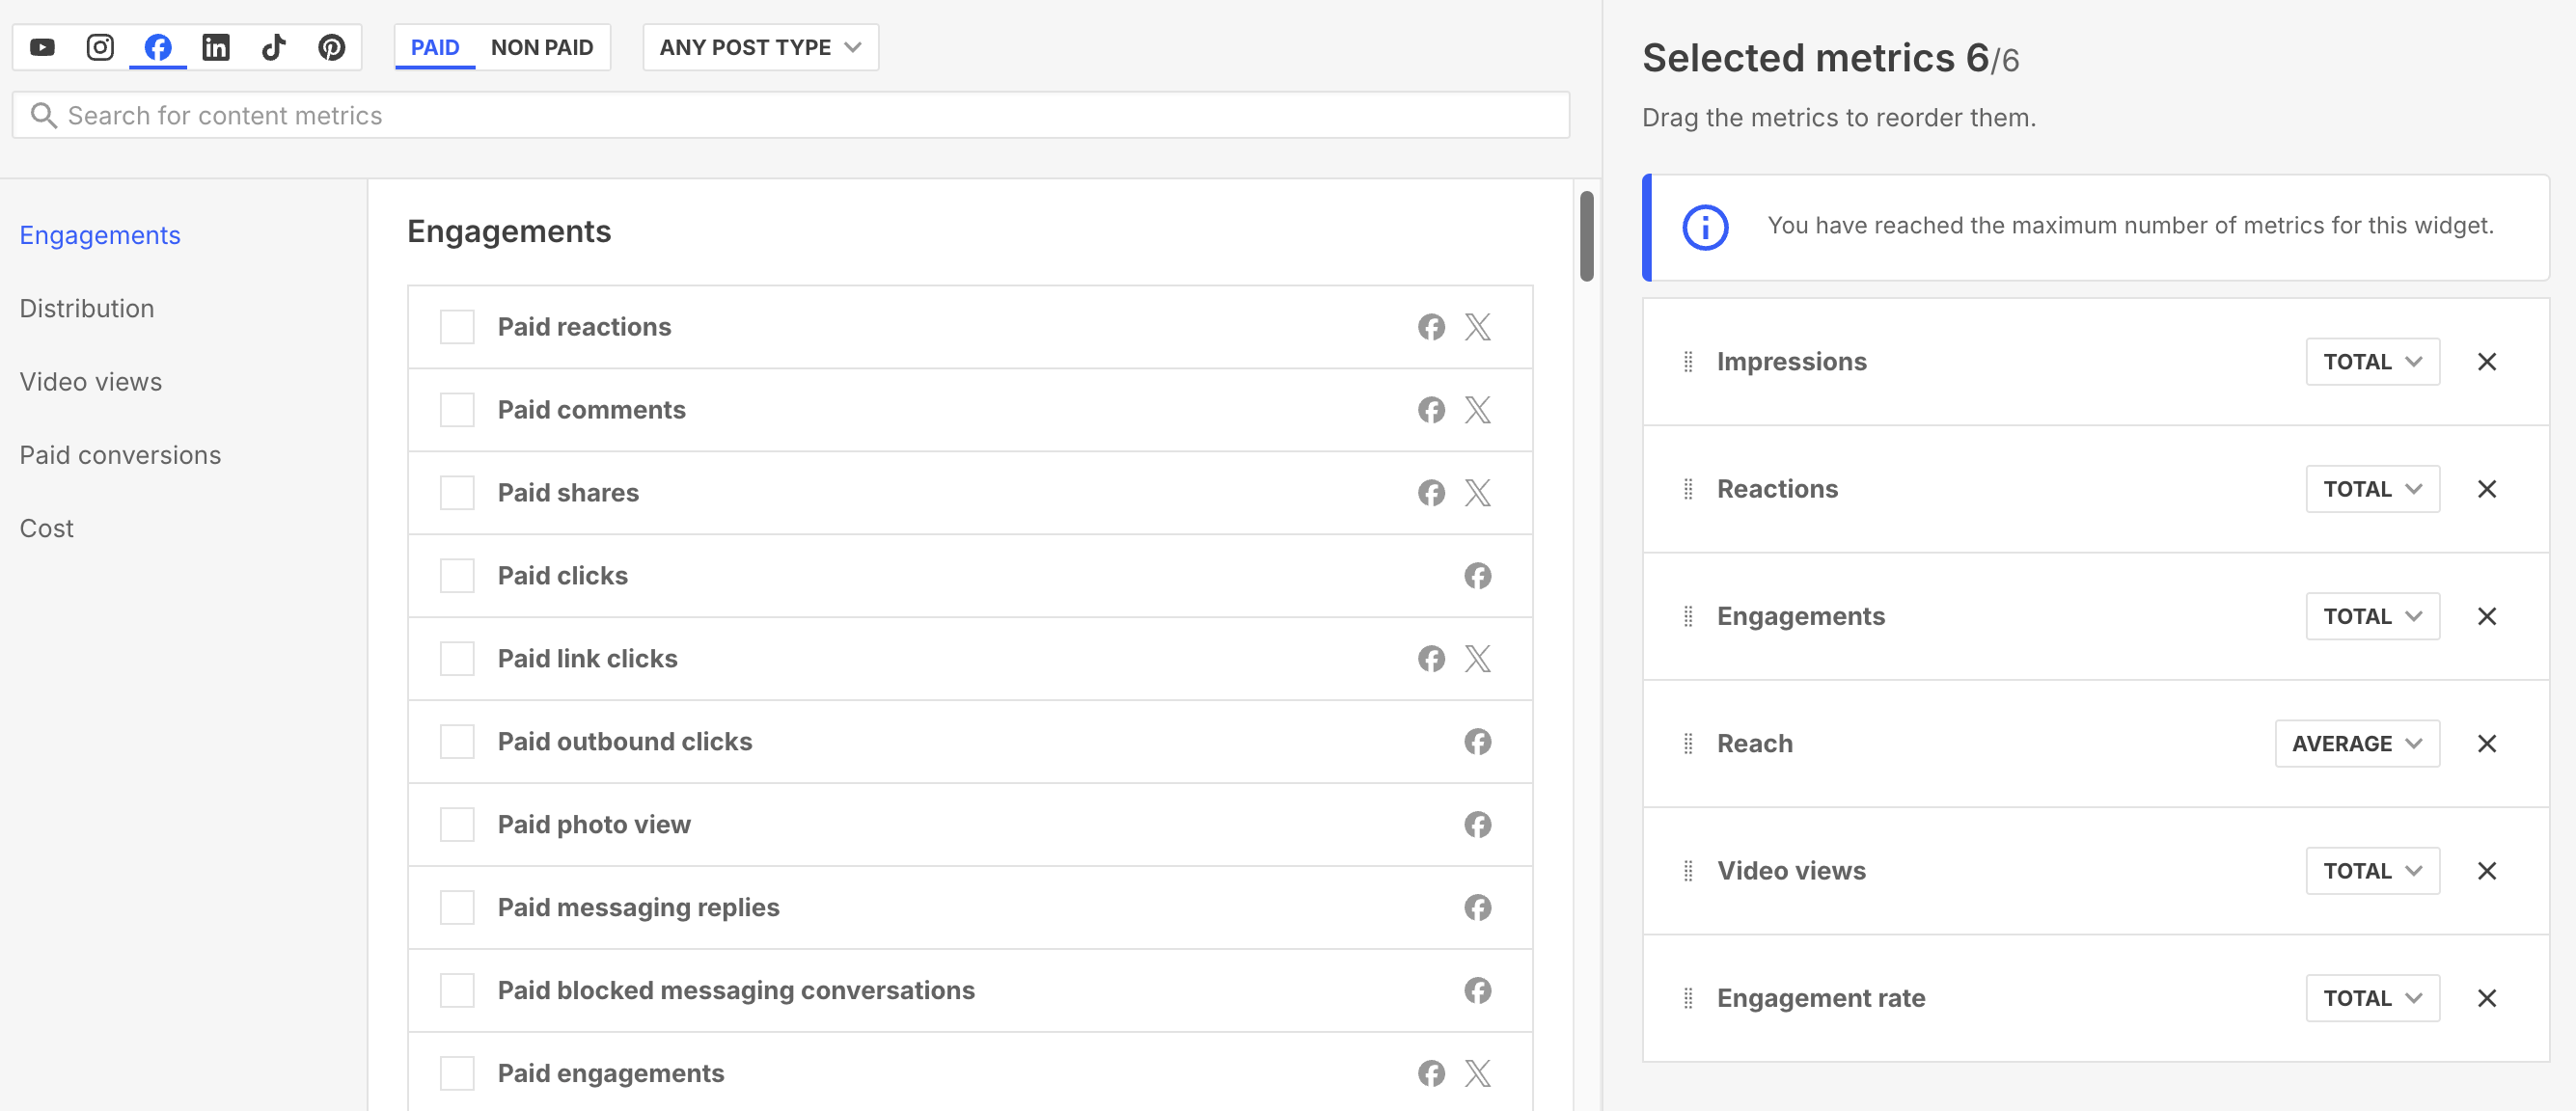2576x1111 pixels.
Task: Click Facebook icon in Paid clicks row
Action: tap(1478, 576)
